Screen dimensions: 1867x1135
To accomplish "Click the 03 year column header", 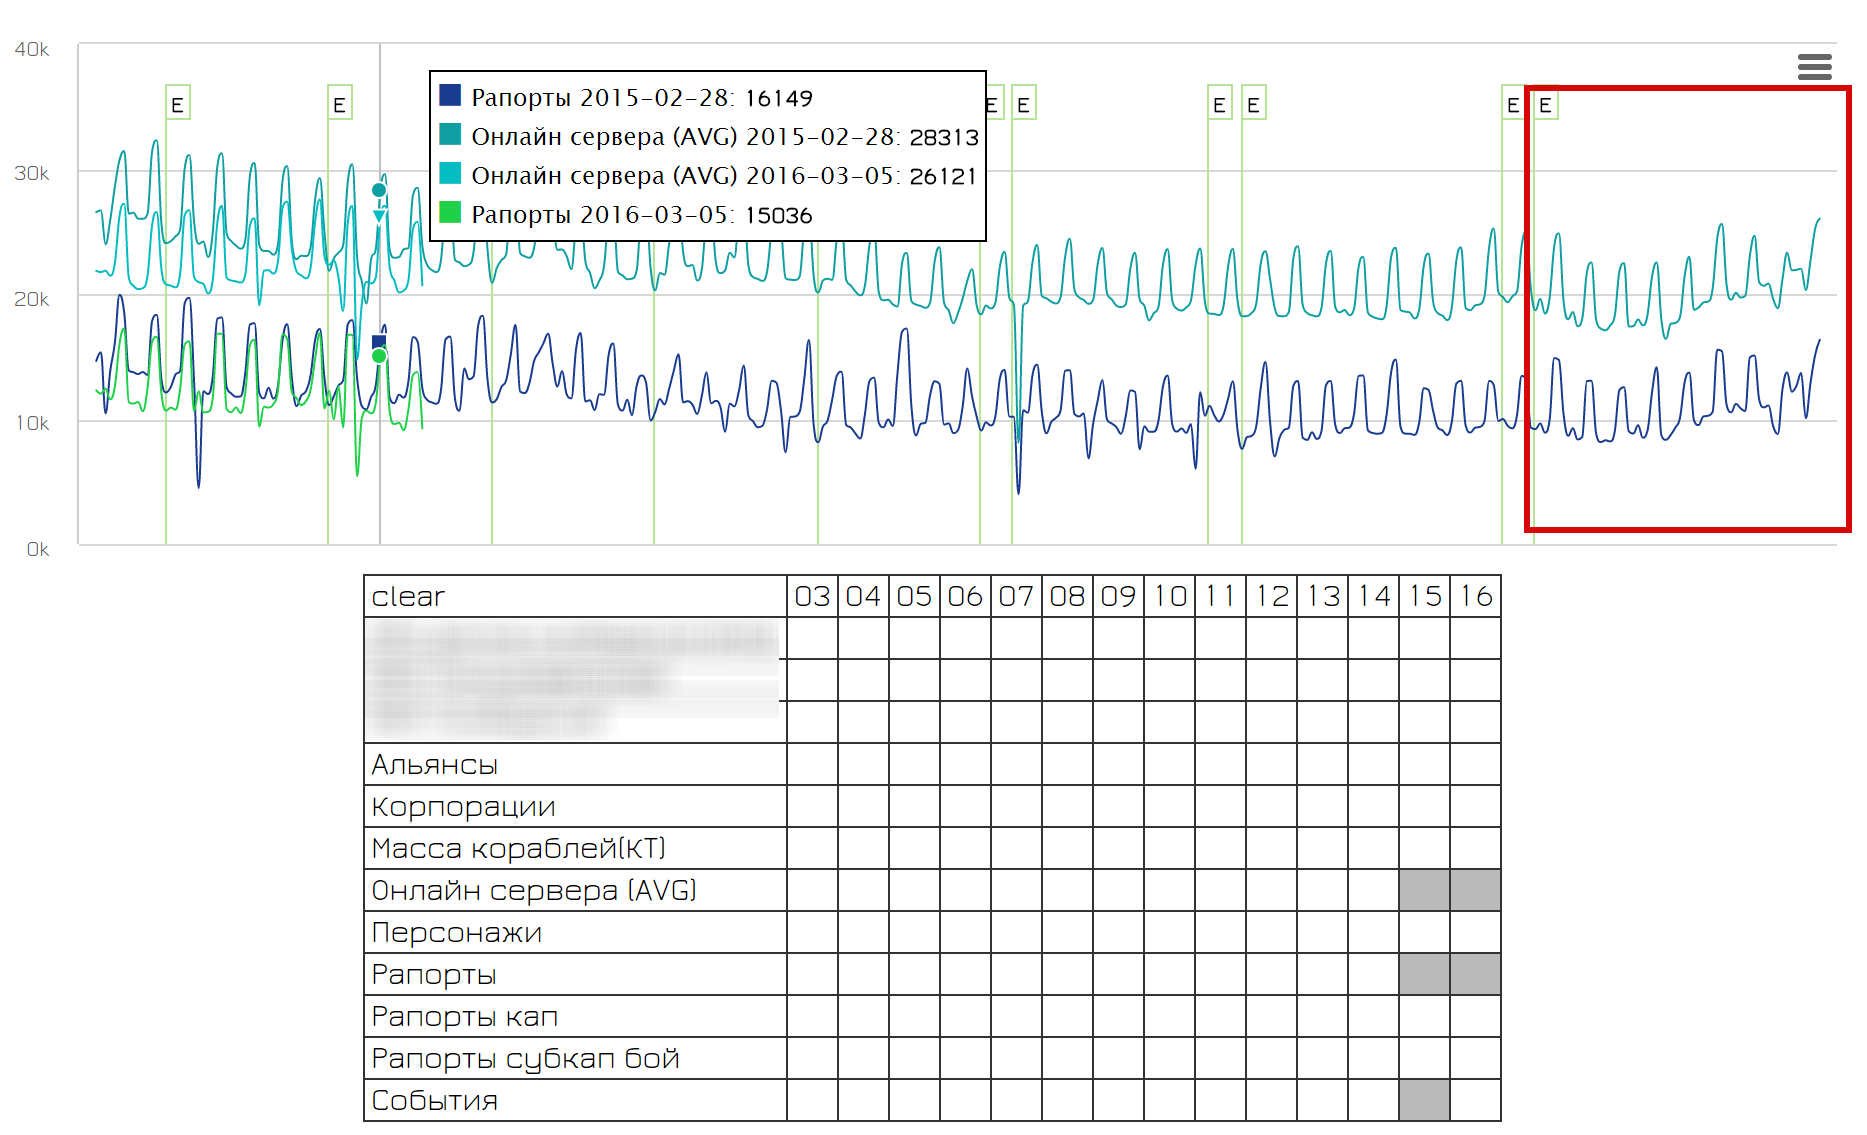I will tap(813, 596).
